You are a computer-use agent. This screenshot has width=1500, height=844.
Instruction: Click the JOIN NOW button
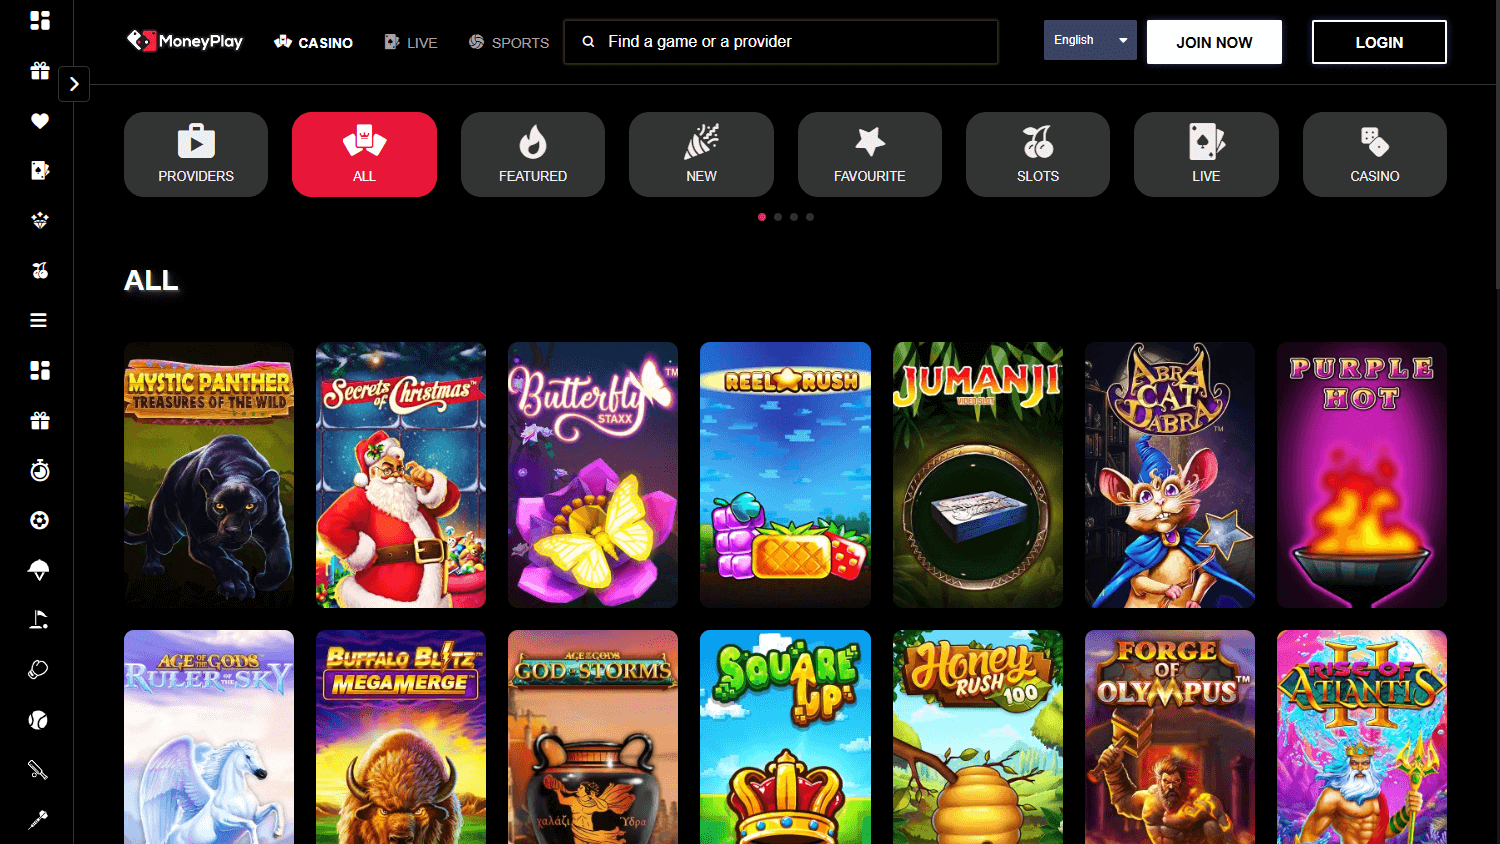[1214, 42]
